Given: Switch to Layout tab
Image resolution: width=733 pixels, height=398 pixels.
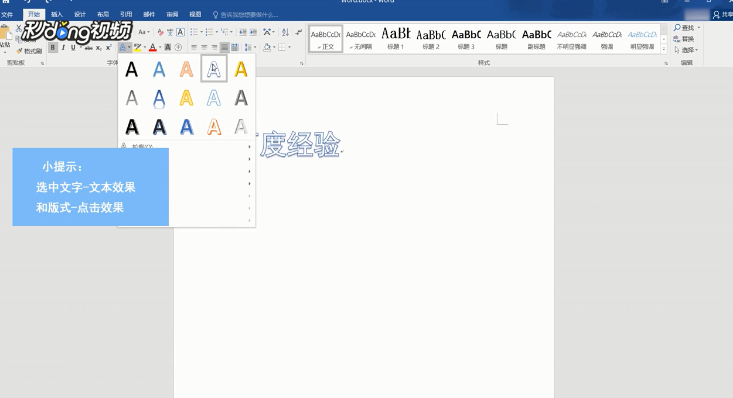Looking at the screenshot, I should [x=103, y=14].
